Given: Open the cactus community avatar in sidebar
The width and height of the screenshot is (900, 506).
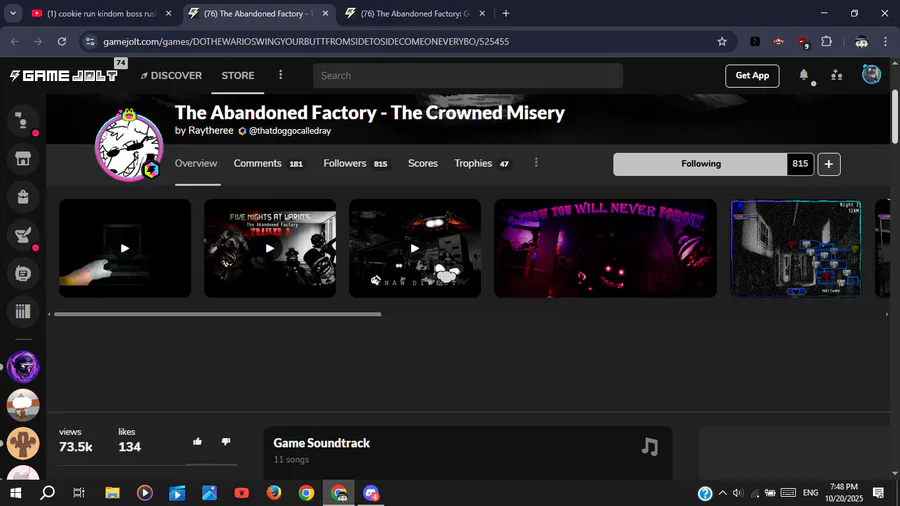Looking at the screenshot, I should point(23,443).
